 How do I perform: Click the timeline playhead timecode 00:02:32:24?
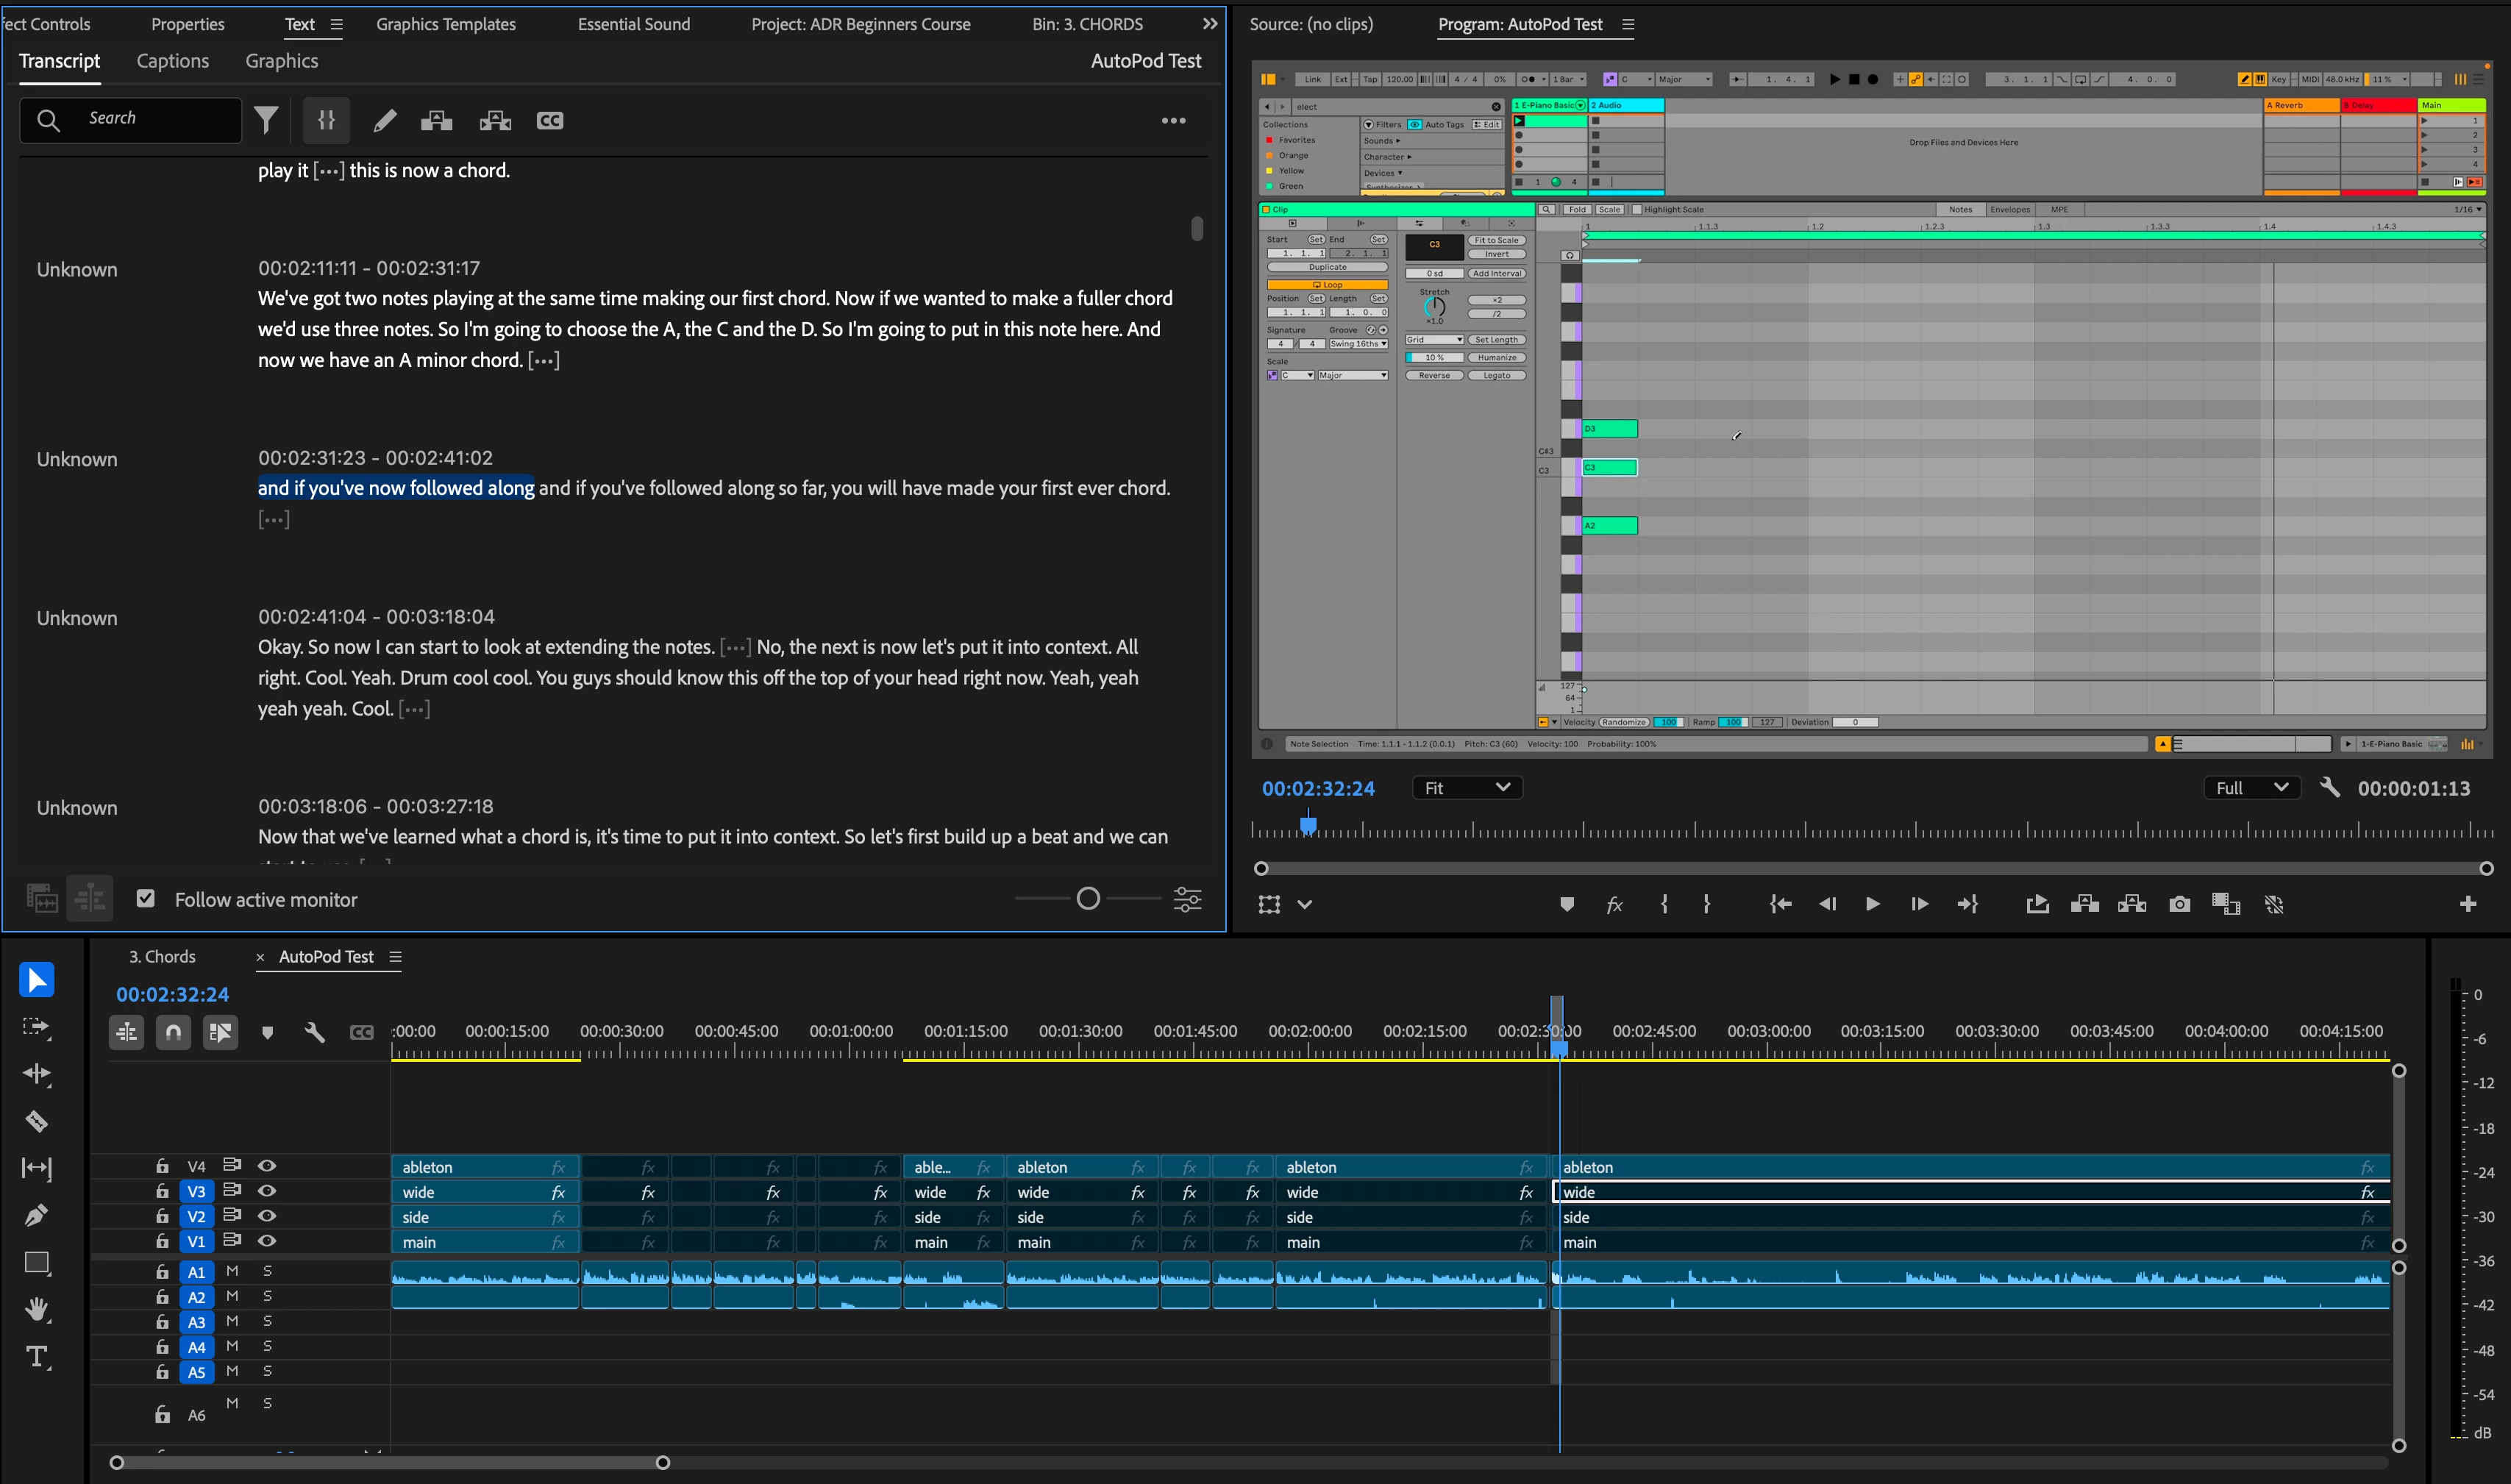click(173, 995)
